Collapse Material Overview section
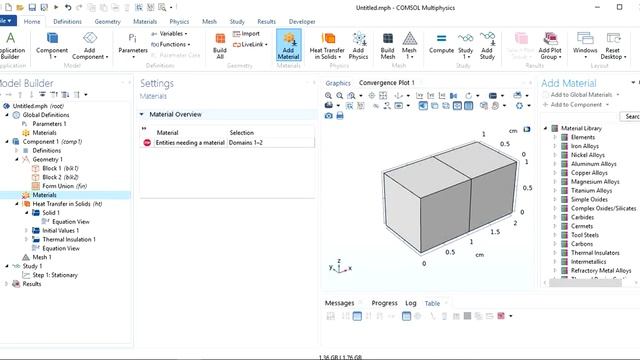Viewport: 640px width, 360px height. (142, 114)
